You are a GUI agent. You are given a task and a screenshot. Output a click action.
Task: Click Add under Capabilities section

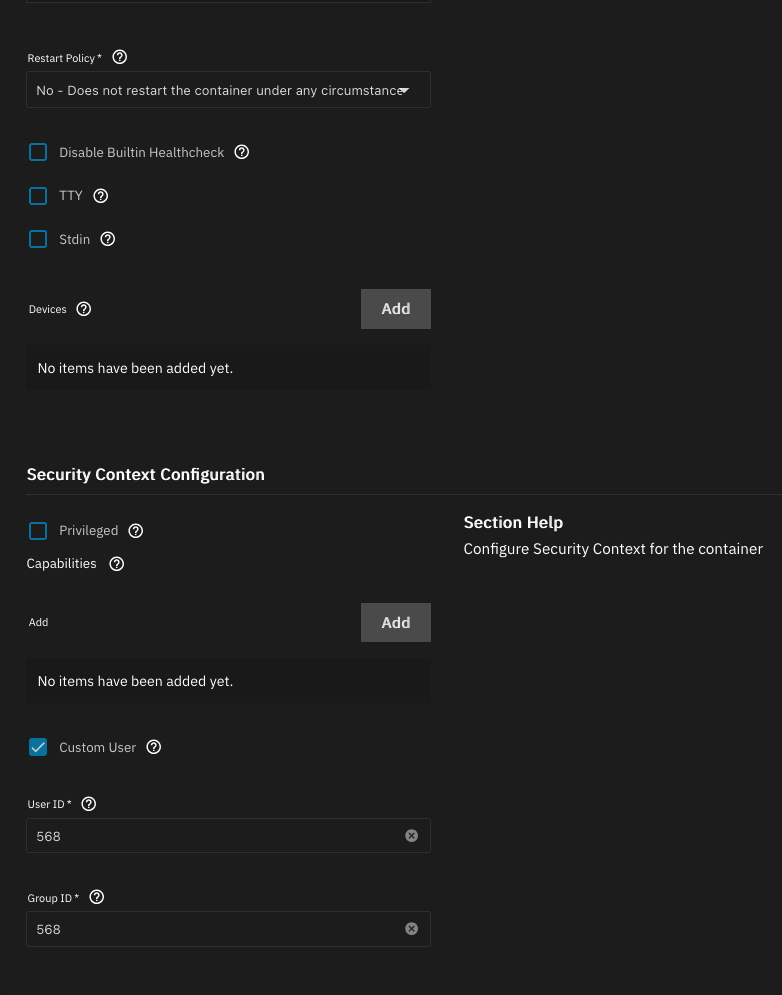point(395,622)
